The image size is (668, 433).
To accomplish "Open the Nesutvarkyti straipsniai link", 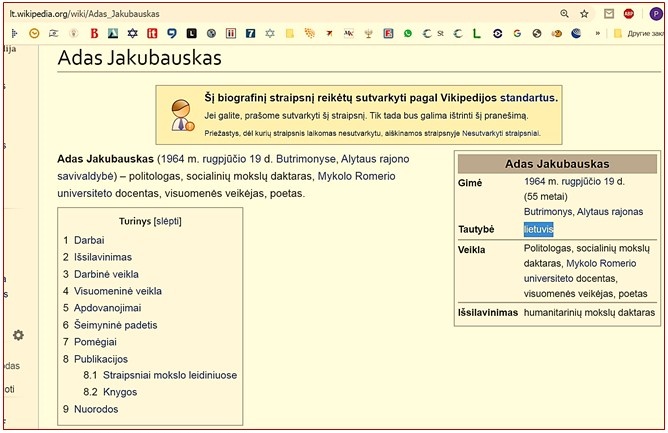I will 491,132.
